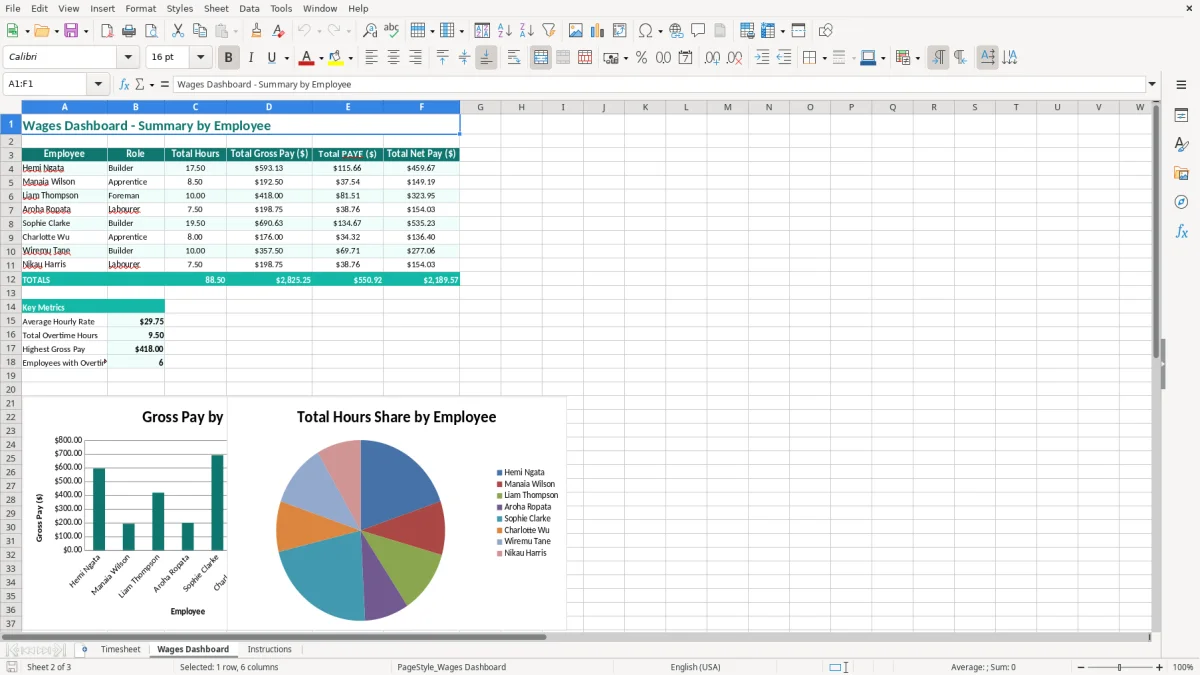Sort ascending A to Z
Screen dimensions: 1200x675
pyautogui.click(x=505, y=31)
